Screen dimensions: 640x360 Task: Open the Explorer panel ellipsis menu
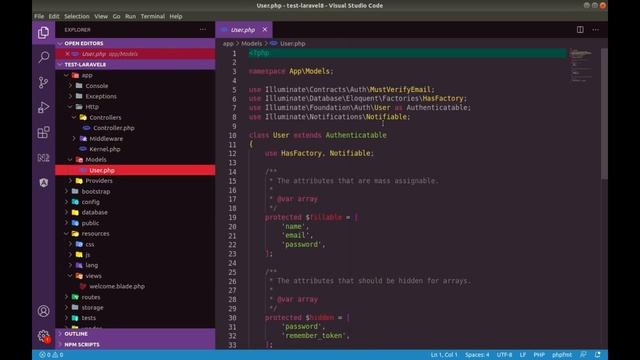click(203, 30)
